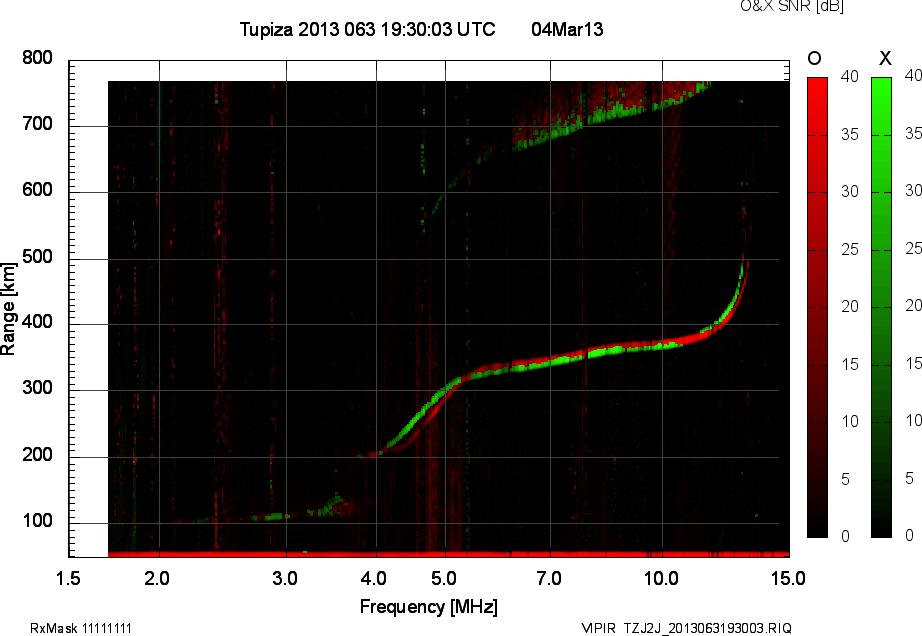
Task: Click the "5" label on green X colorbar
Action: (909, 478)
